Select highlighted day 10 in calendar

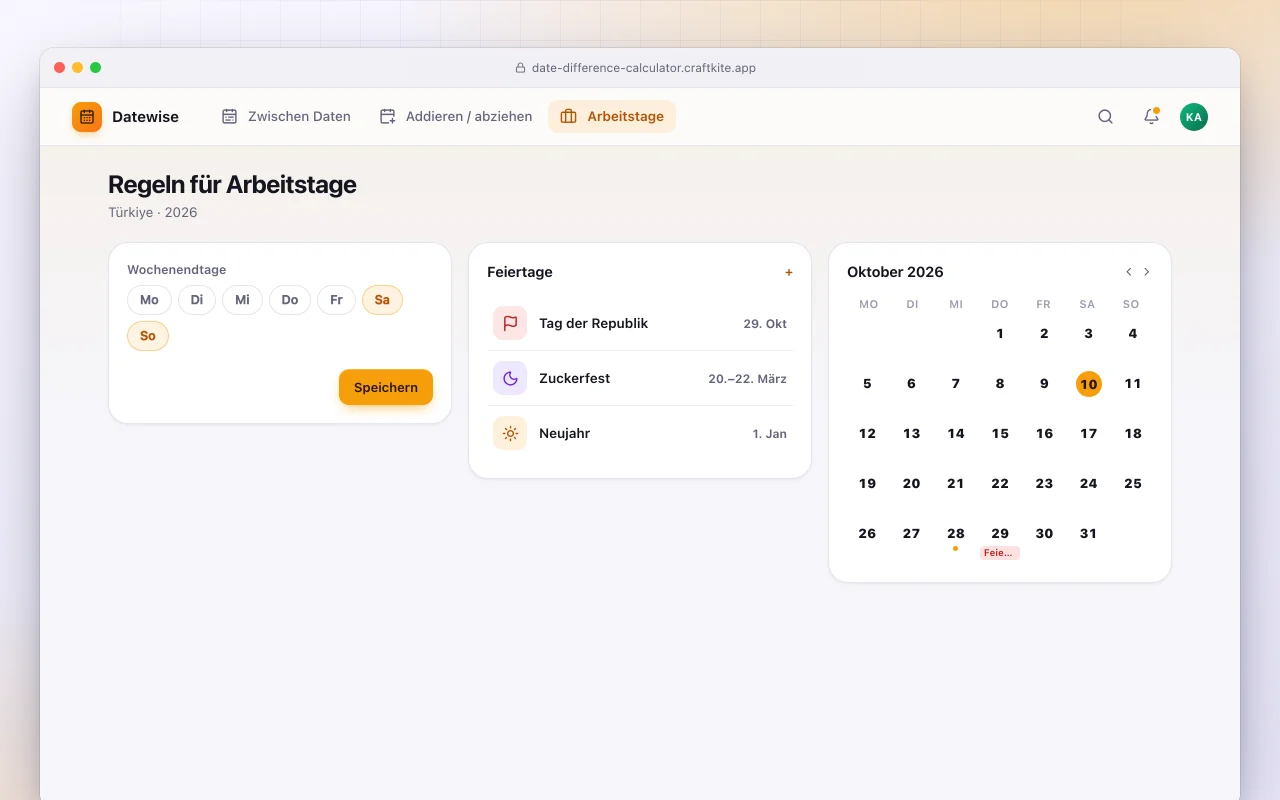pos(1089,384)
